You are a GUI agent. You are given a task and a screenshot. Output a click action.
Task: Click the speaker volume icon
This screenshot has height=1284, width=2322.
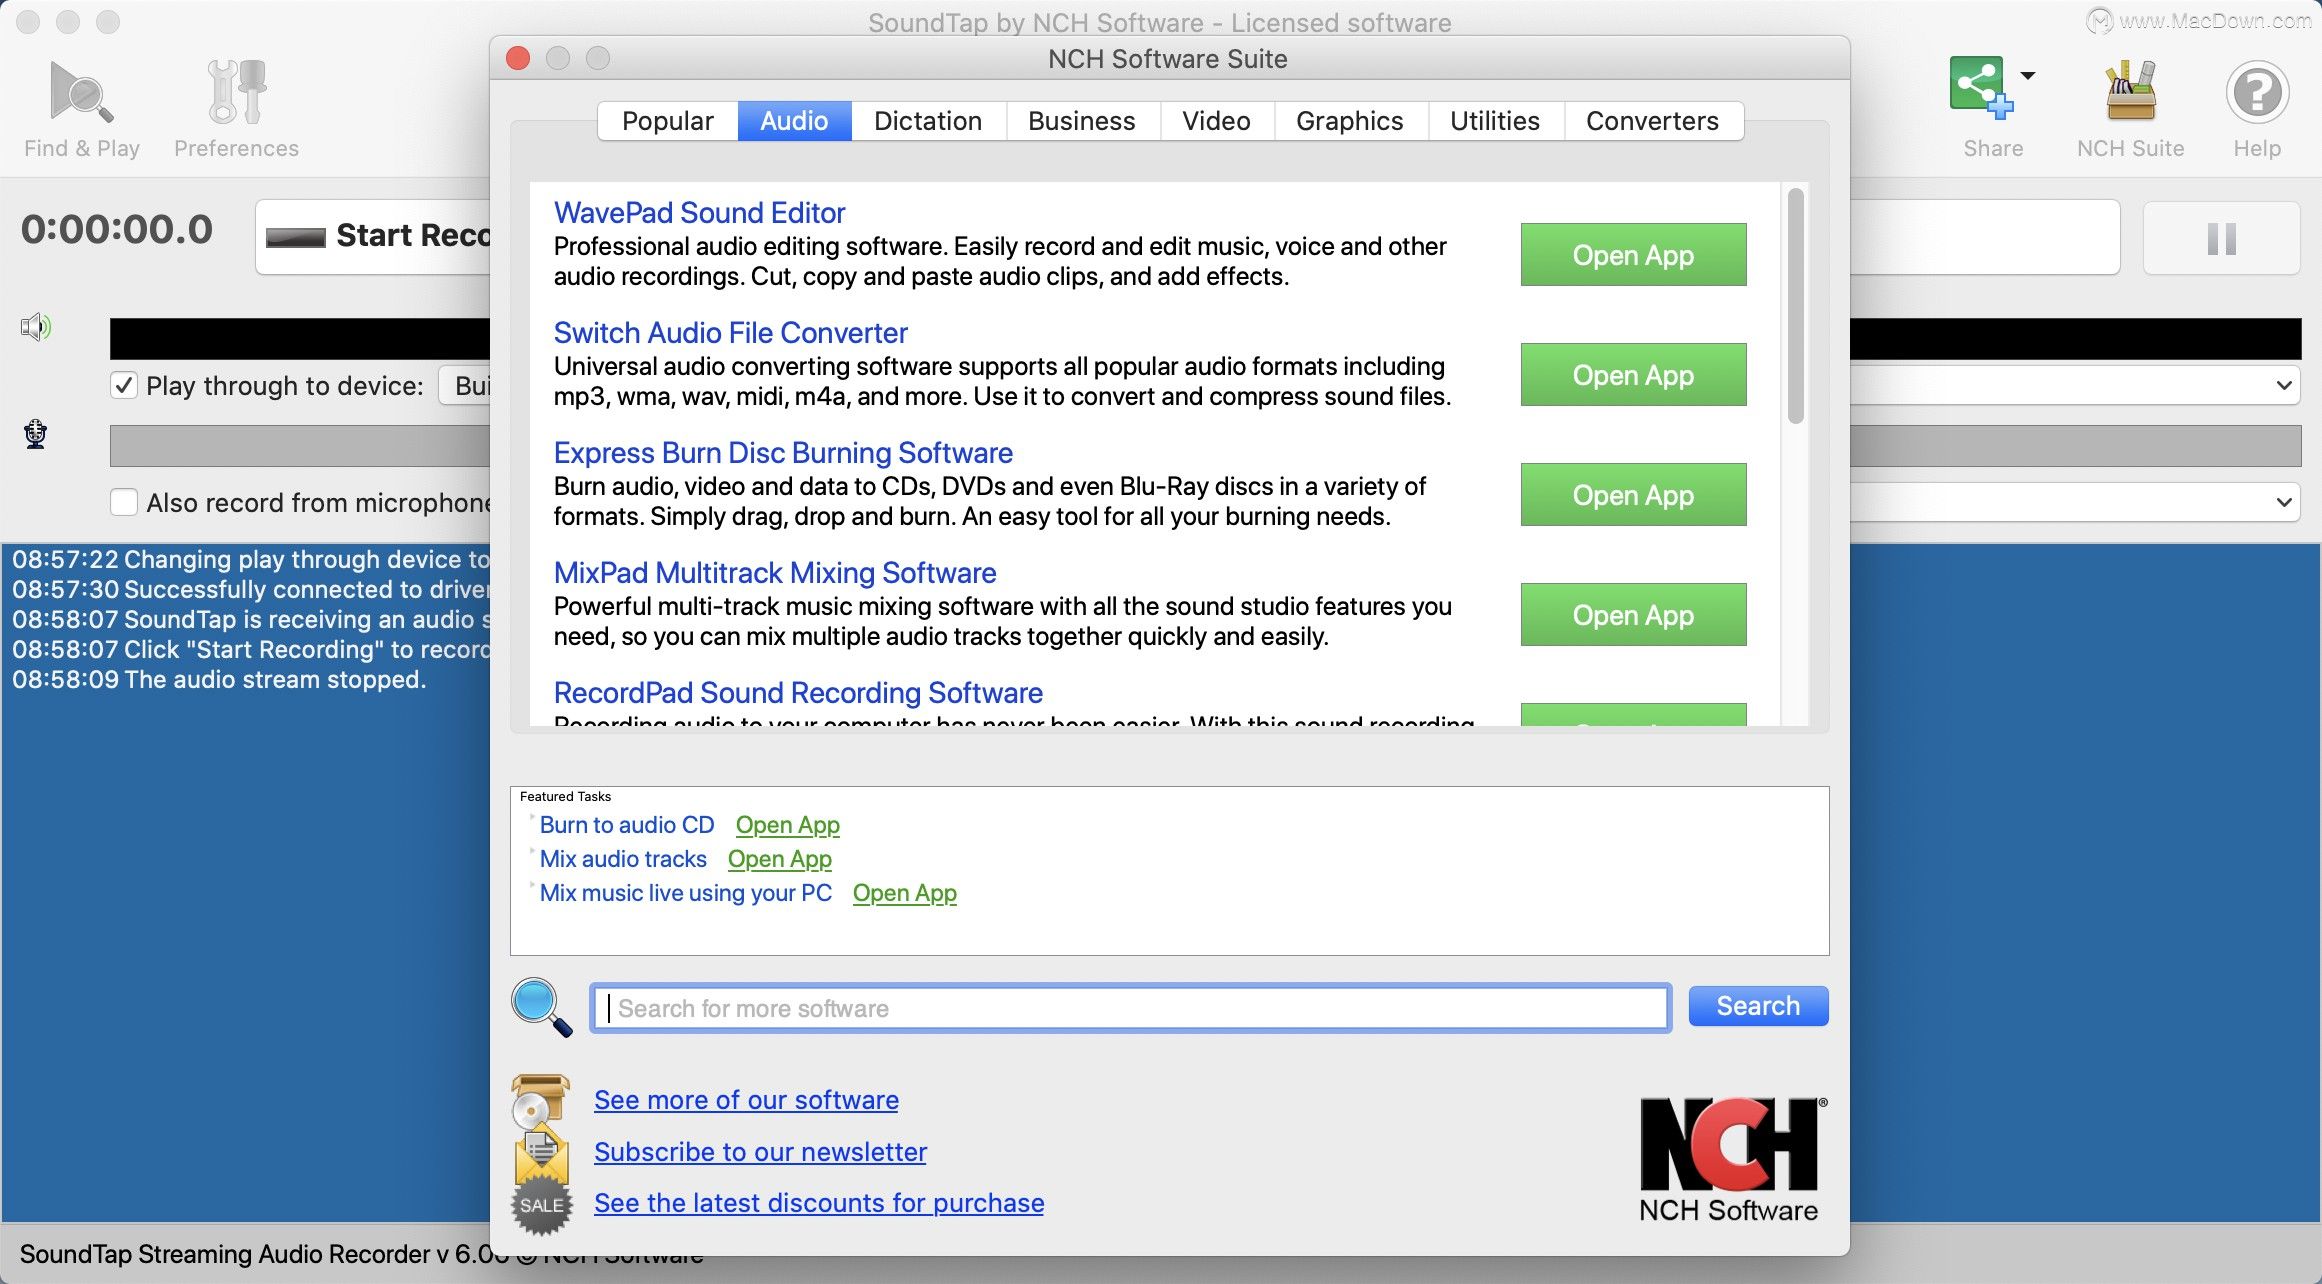tap(36, 327)
